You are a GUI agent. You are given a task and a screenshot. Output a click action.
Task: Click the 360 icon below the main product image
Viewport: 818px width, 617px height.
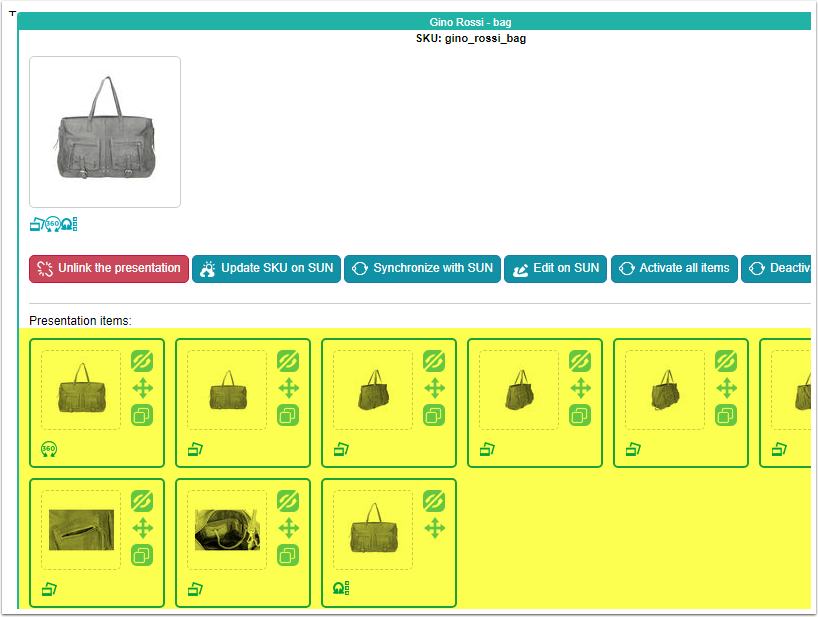tap(53, 224)
